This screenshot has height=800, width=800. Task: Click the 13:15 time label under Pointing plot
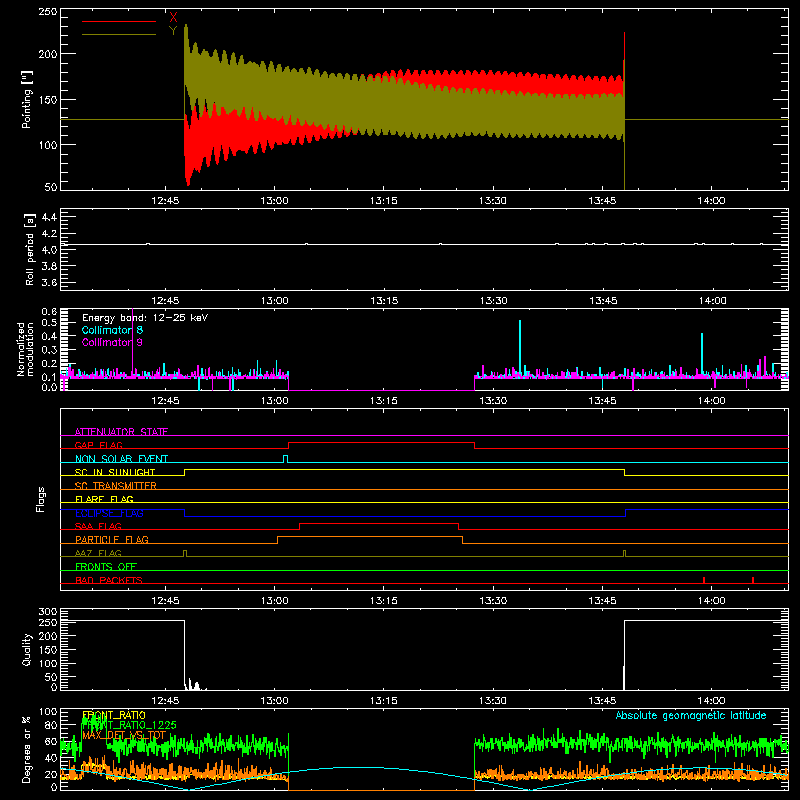tap(384, 201)
